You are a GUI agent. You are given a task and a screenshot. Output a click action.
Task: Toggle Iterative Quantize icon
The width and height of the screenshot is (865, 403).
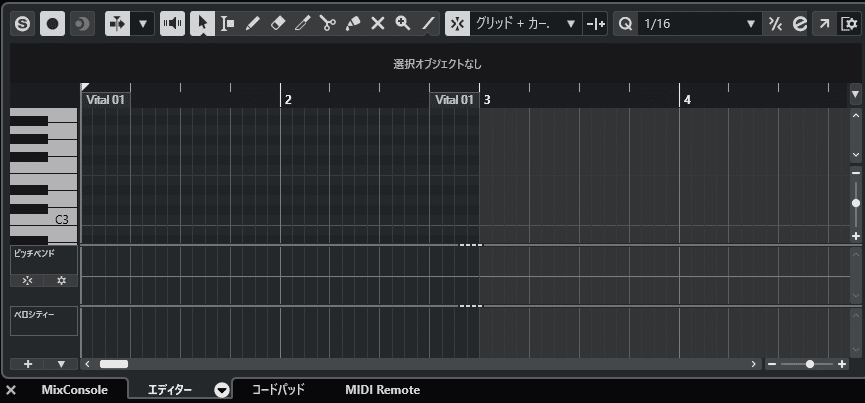tap(775, 24)
